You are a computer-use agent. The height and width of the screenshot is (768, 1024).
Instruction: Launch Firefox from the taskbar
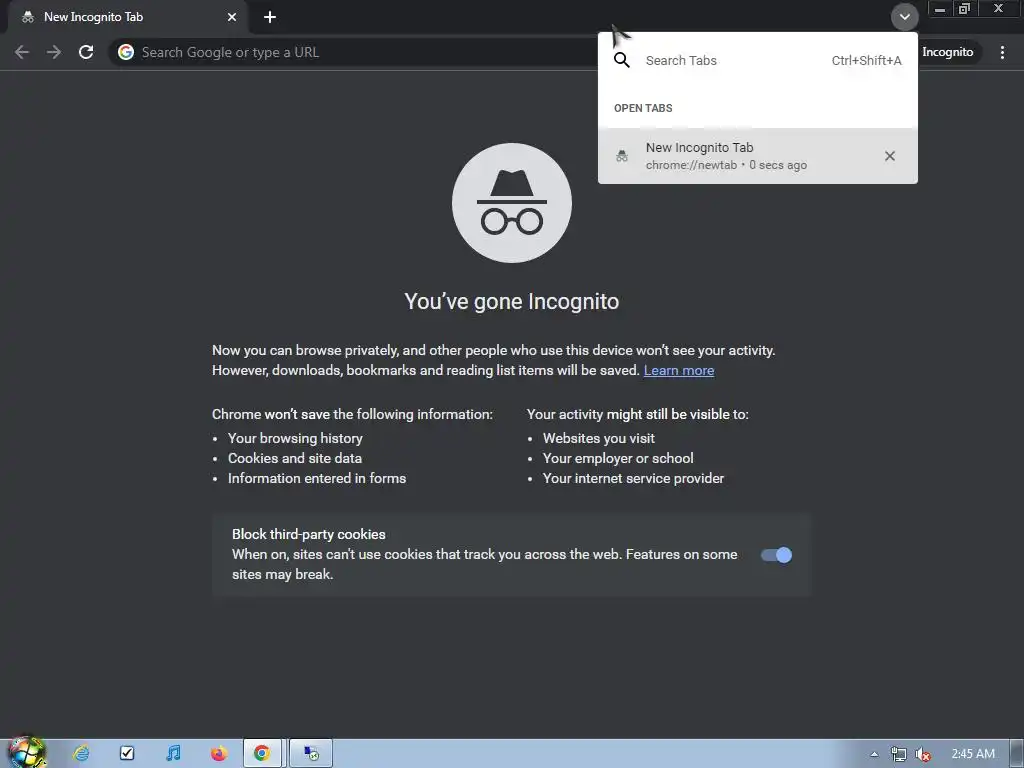coord(219,754)
